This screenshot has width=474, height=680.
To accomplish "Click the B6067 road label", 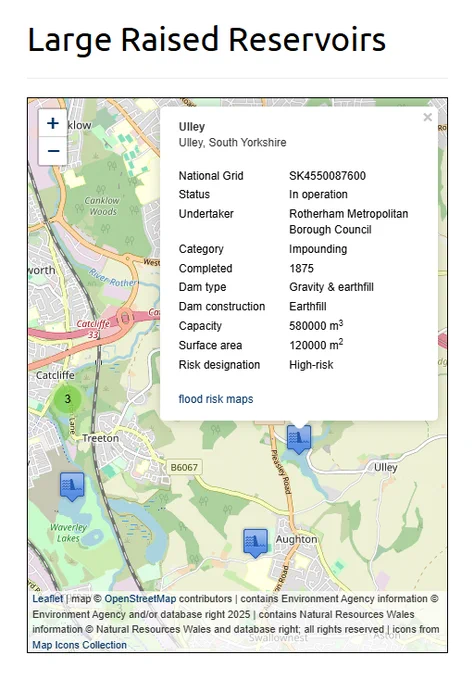I will (x=184, y=468).
